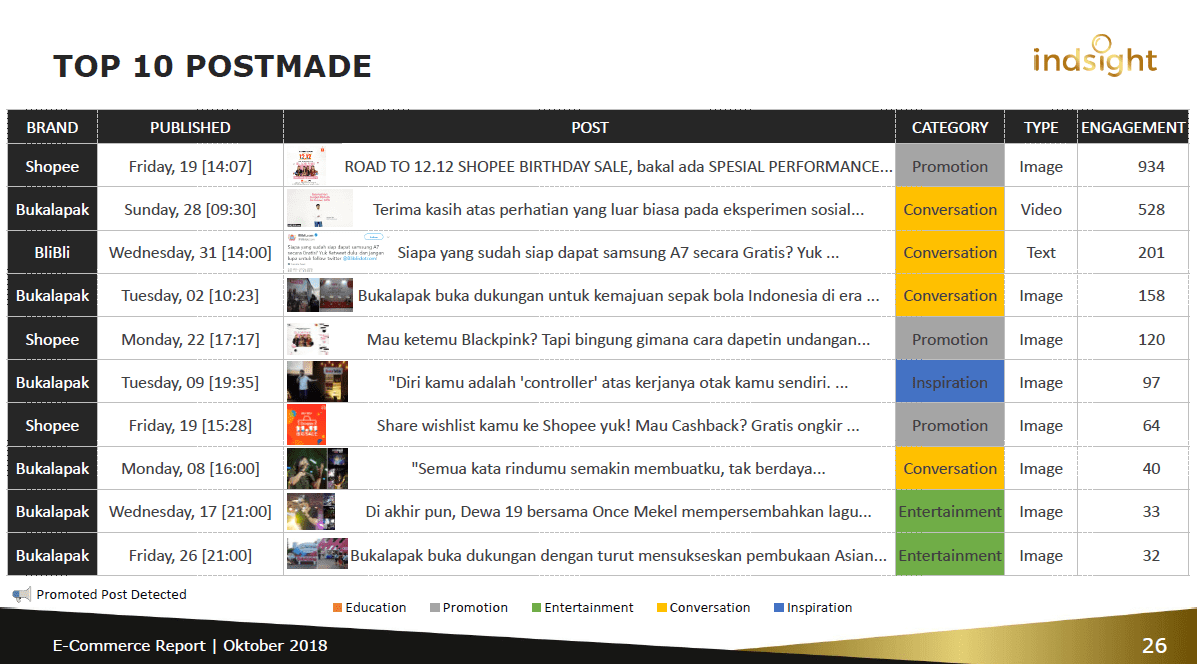
Task: Select the gray Promotion legend swatch
Action: (434, 608)
